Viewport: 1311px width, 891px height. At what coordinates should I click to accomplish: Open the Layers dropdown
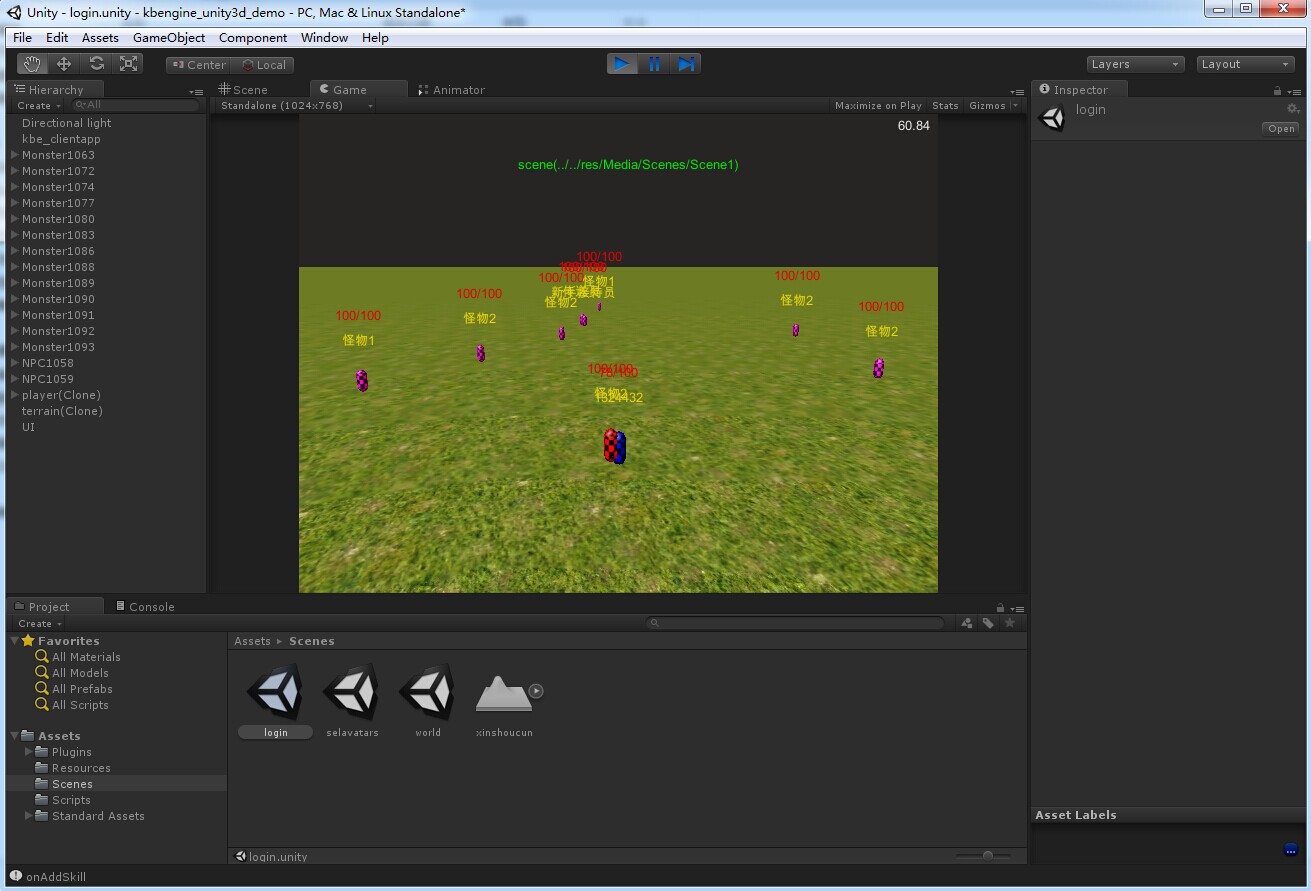(1135, 63)
